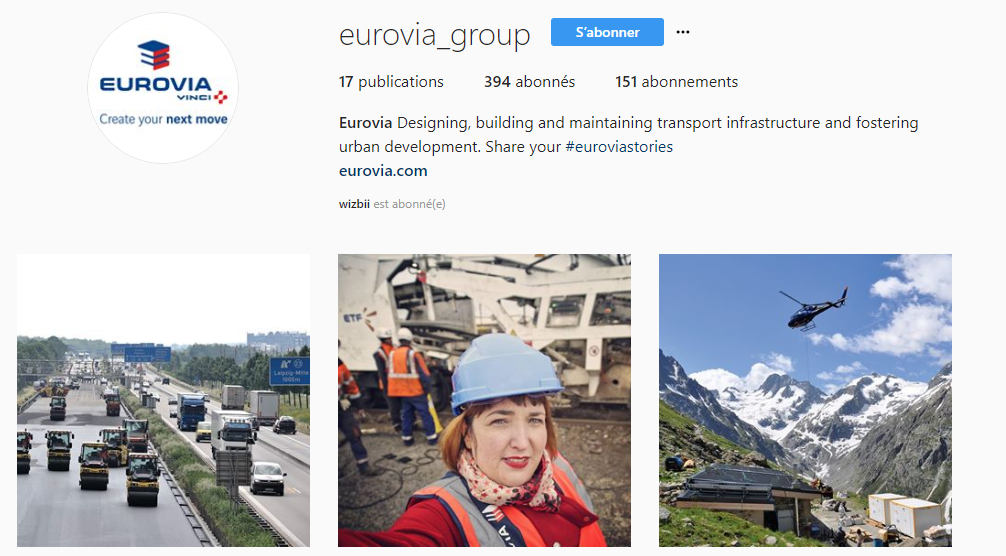The height and width of the screenshot is (556, 1006).
Task: Open the woman in blue helmet selfie post
Action: click(x=484, y=400)
